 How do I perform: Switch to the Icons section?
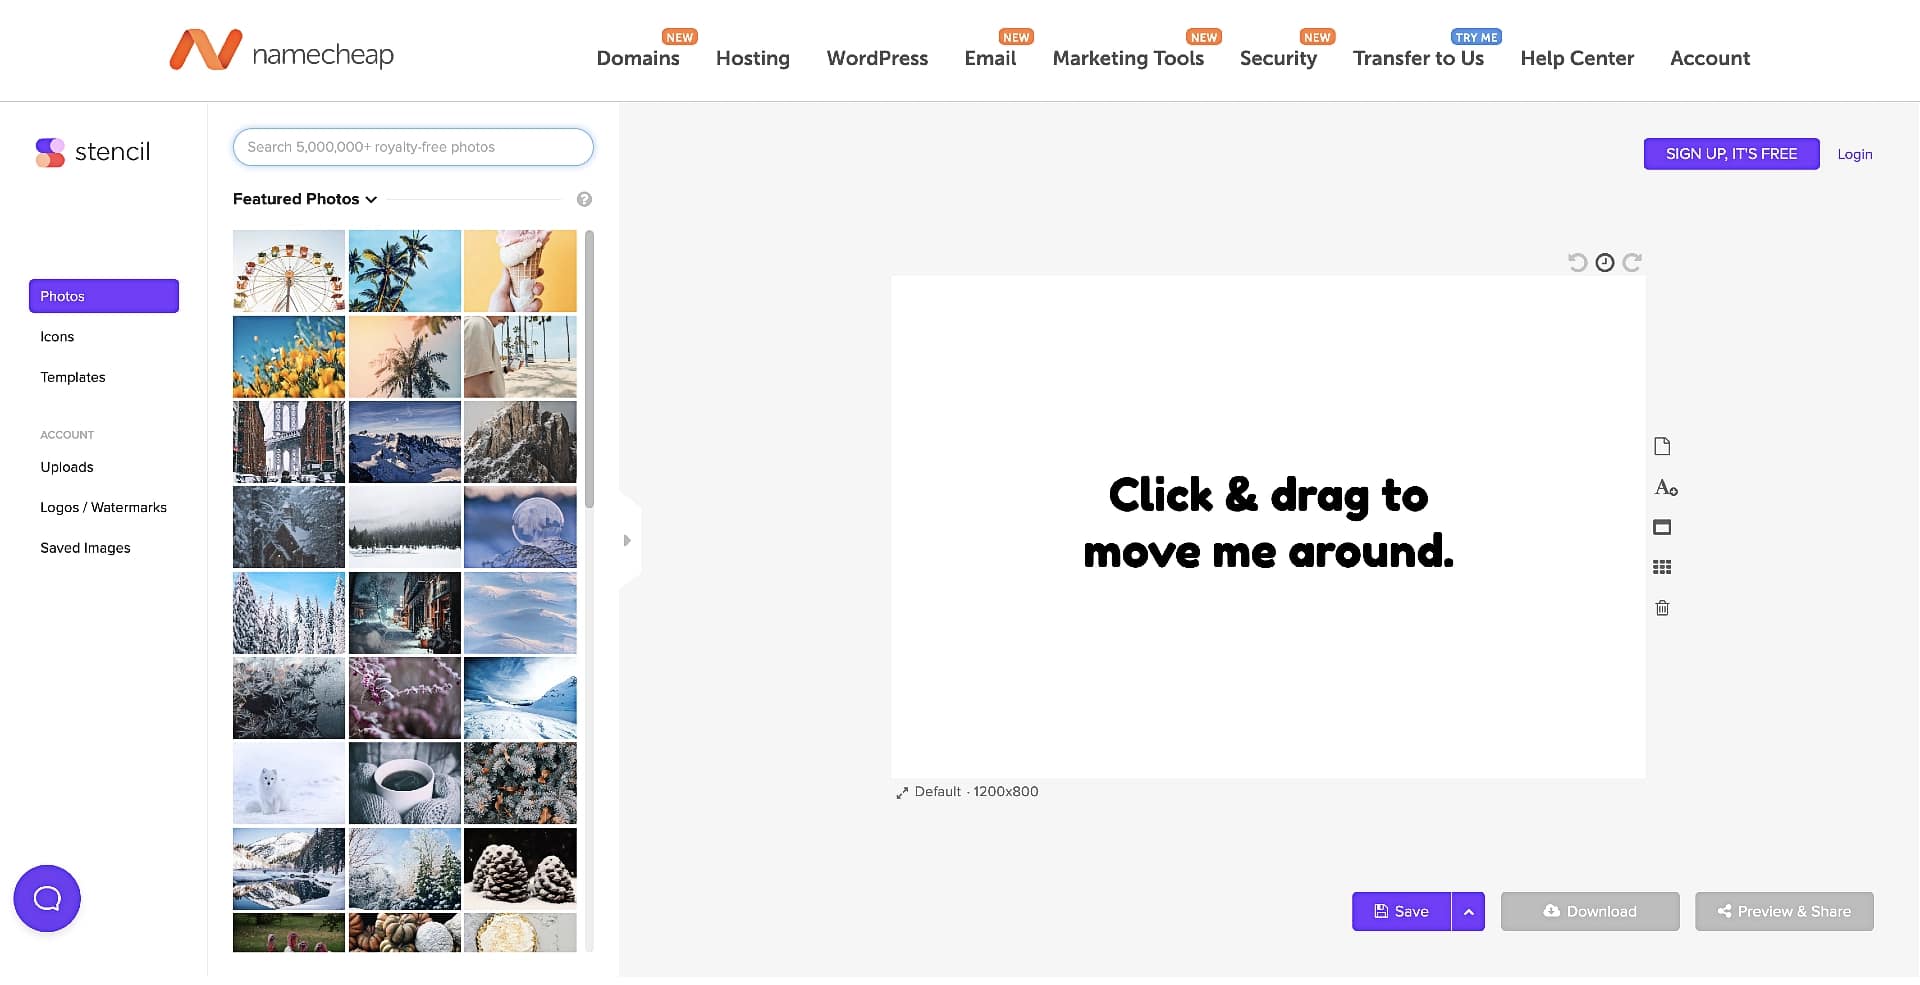57,337
